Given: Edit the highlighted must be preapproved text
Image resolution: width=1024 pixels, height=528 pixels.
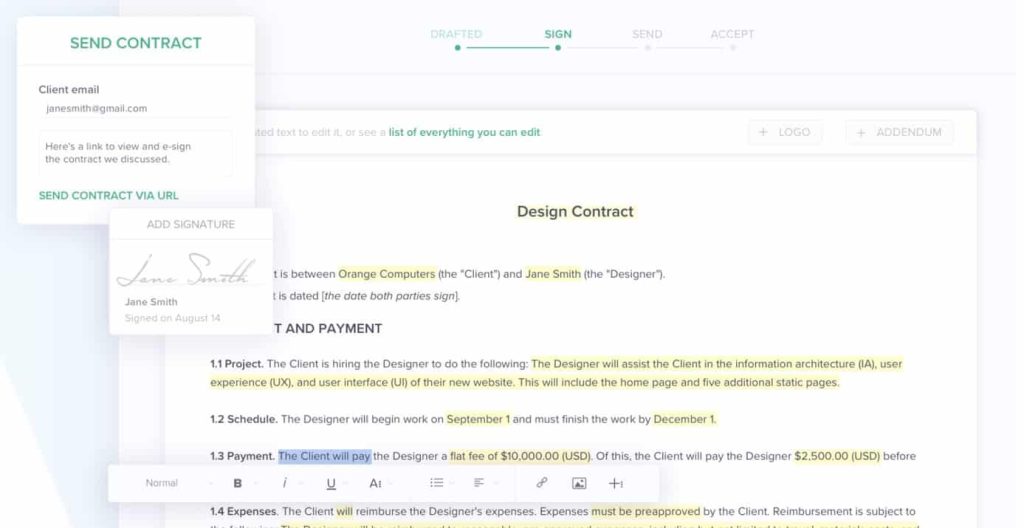Looking at the screenshot, I should (x=645, y=511).
